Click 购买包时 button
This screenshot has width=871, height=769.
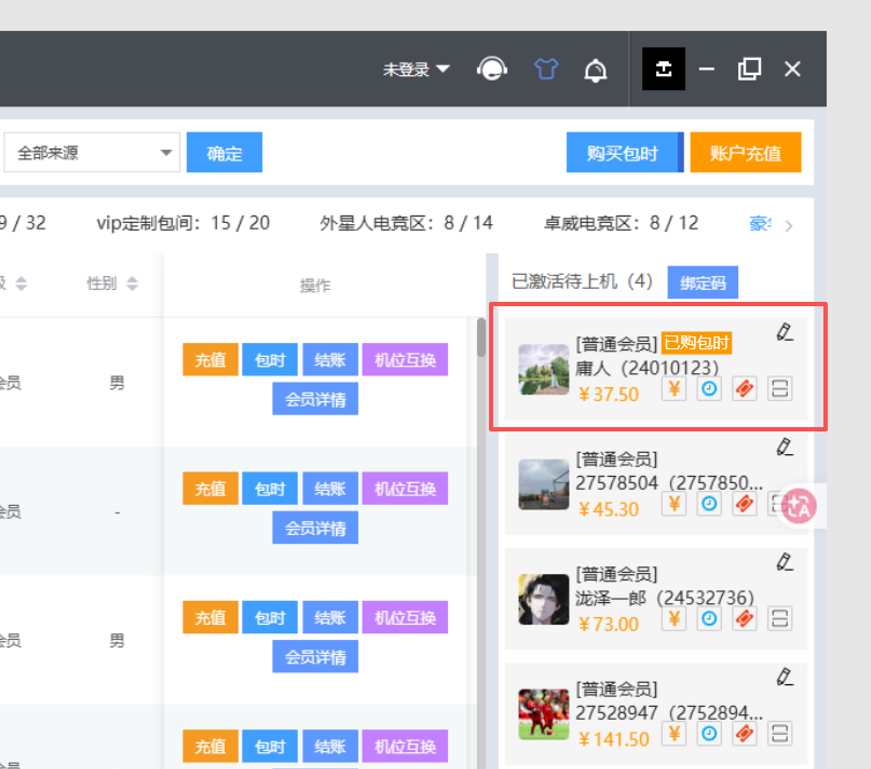625,152
